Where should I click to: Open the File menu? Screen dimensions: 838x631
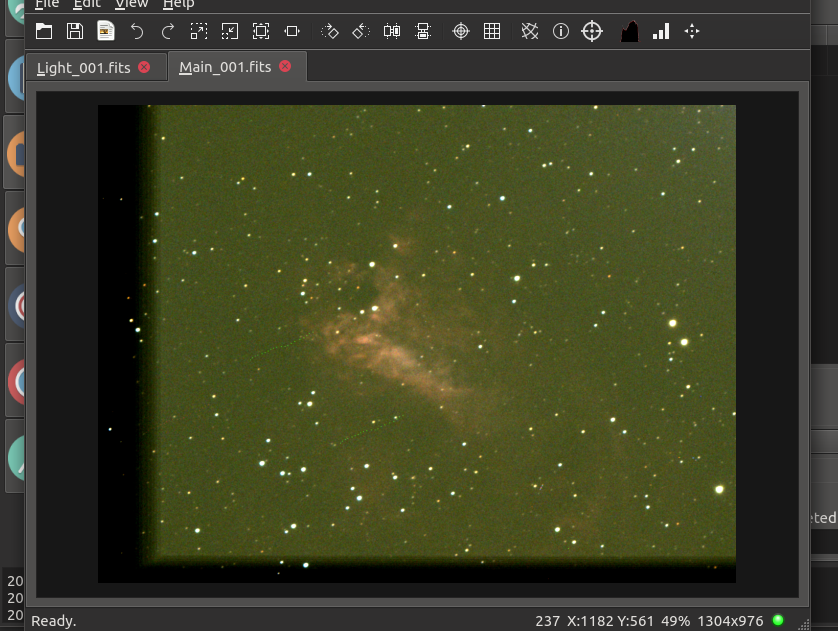47,4
